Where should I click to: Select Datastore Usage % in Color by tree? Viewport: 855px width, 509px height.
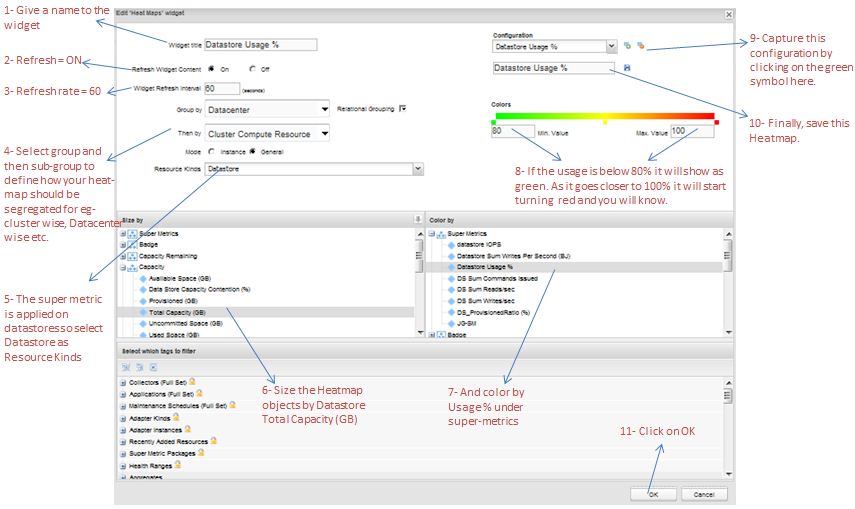[484, 267]
